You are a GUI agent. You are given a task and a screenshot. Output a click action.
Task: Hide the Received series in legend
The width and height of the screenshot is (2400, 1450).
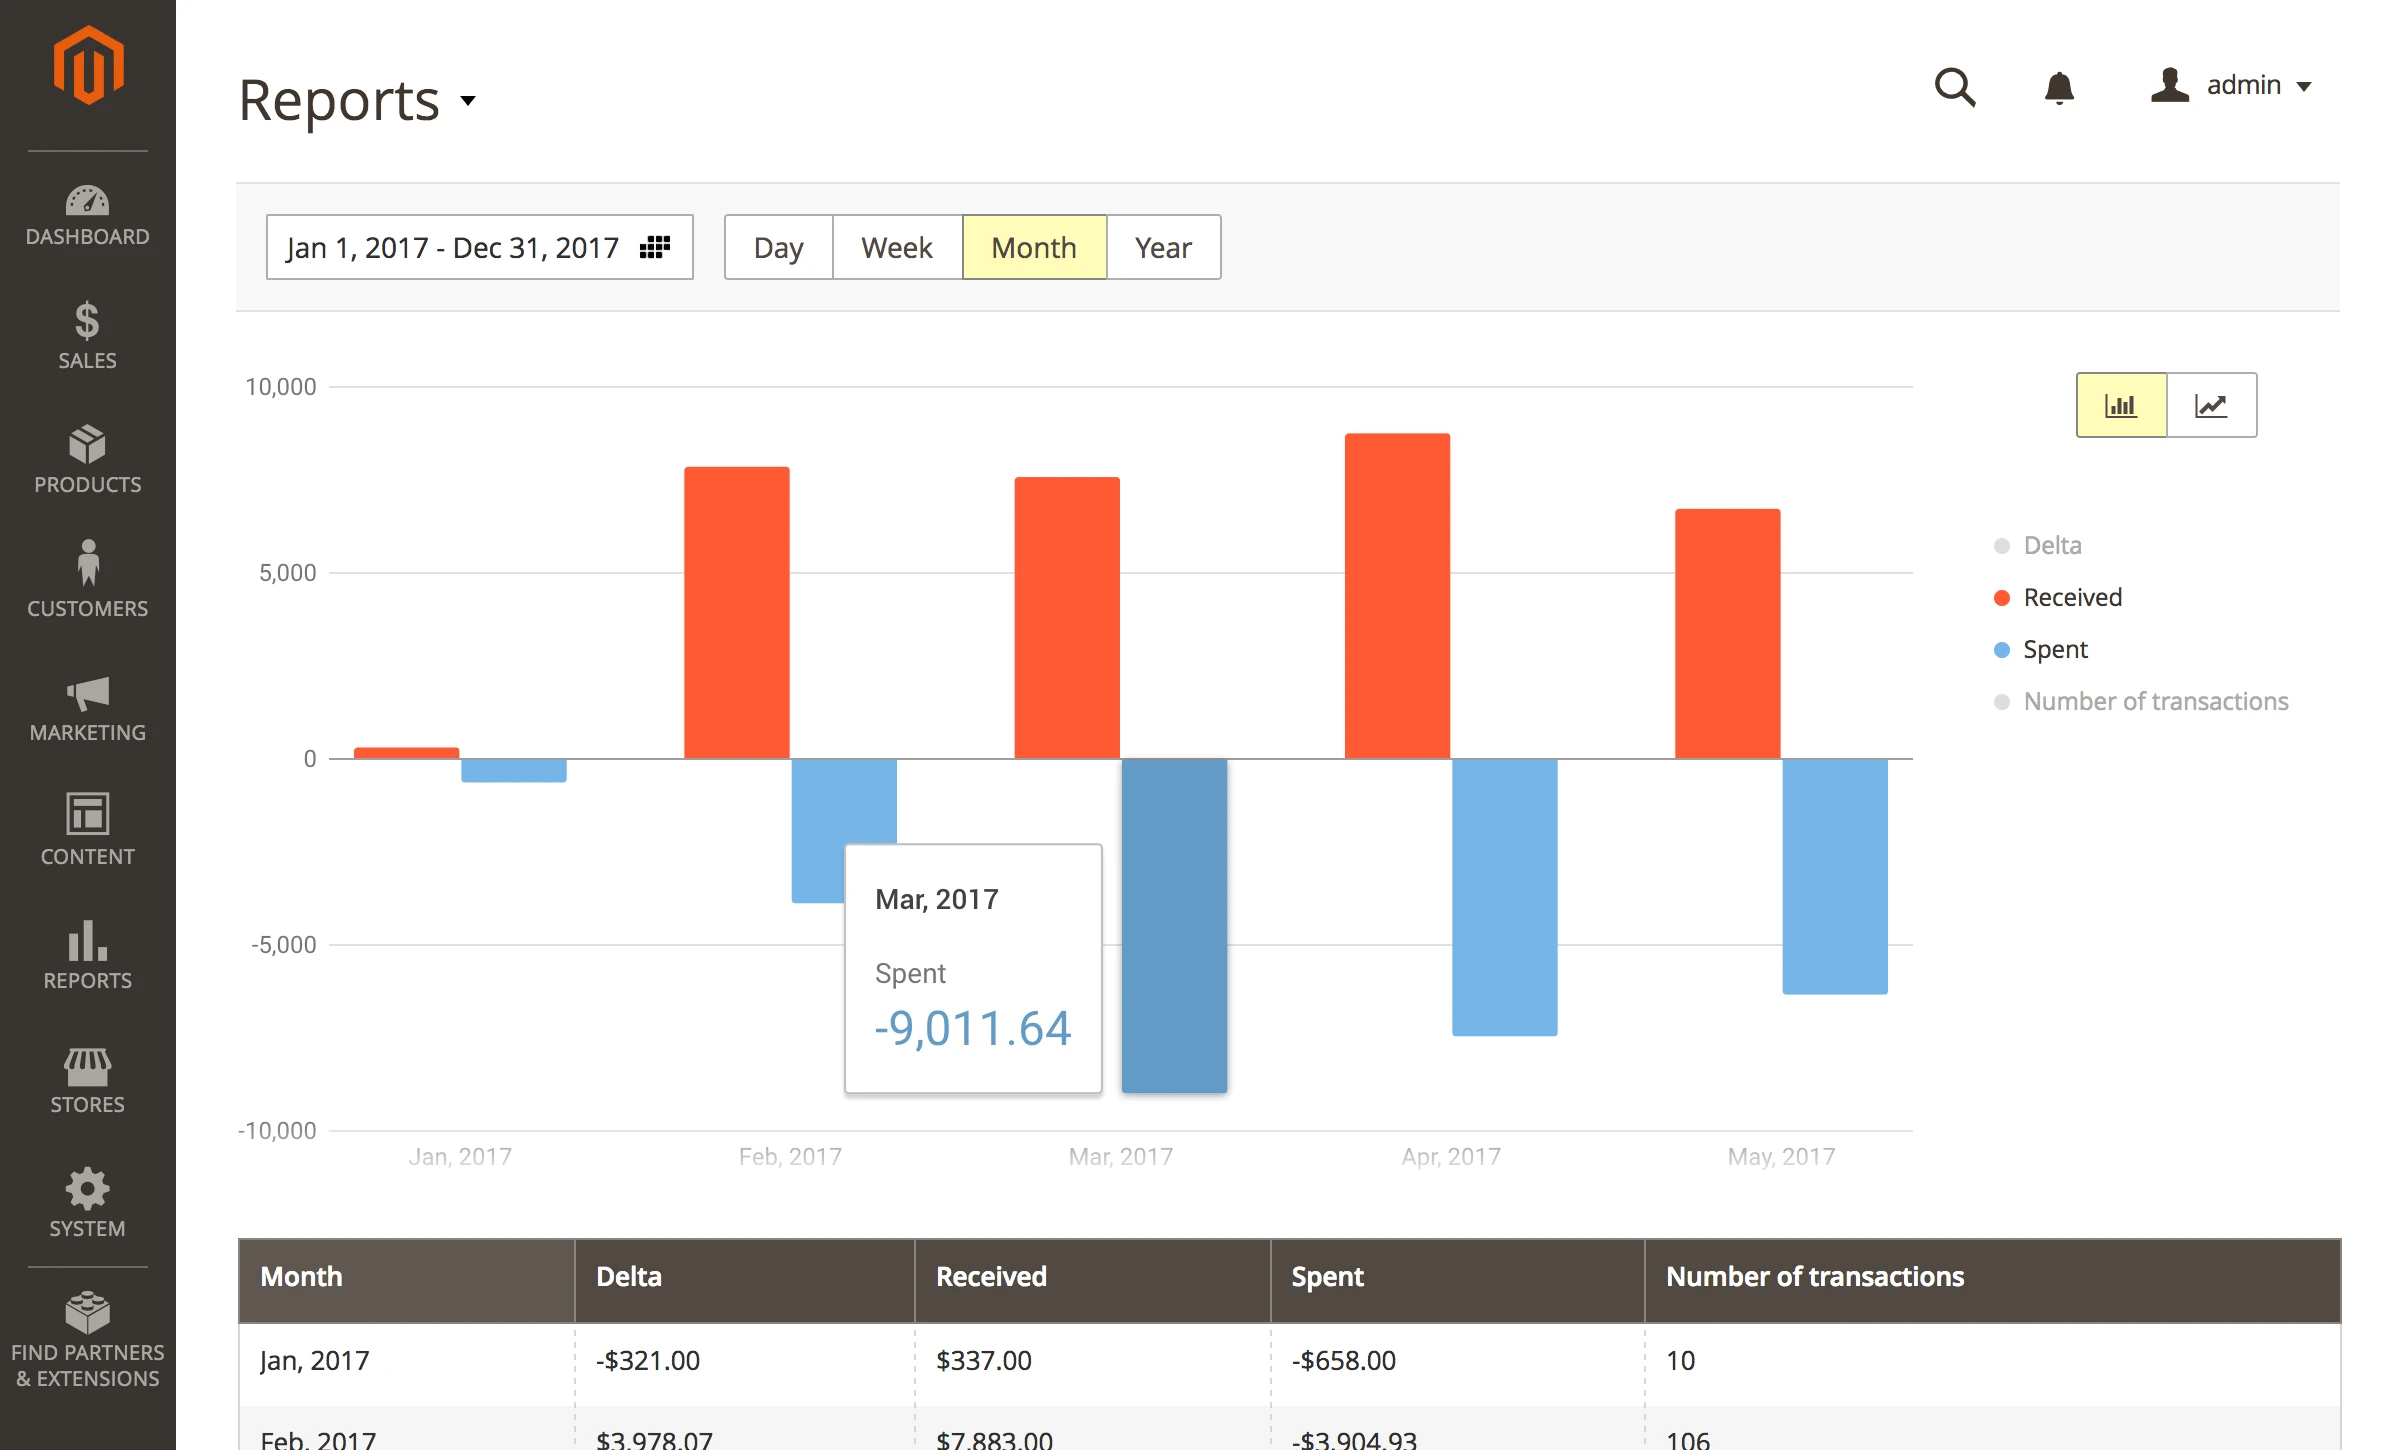click(2071, 598)
